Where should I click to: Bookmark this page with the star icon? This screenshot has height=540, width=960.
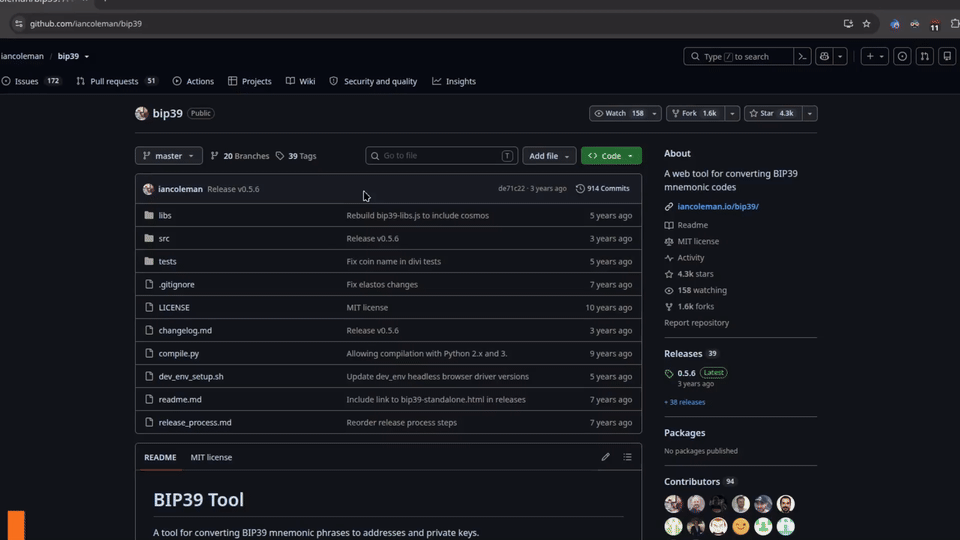coord(866,24)
